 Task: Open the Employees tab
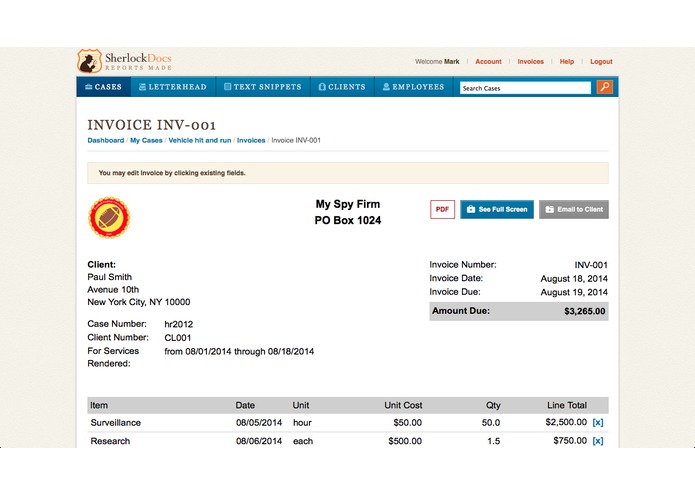coord(414,87)
